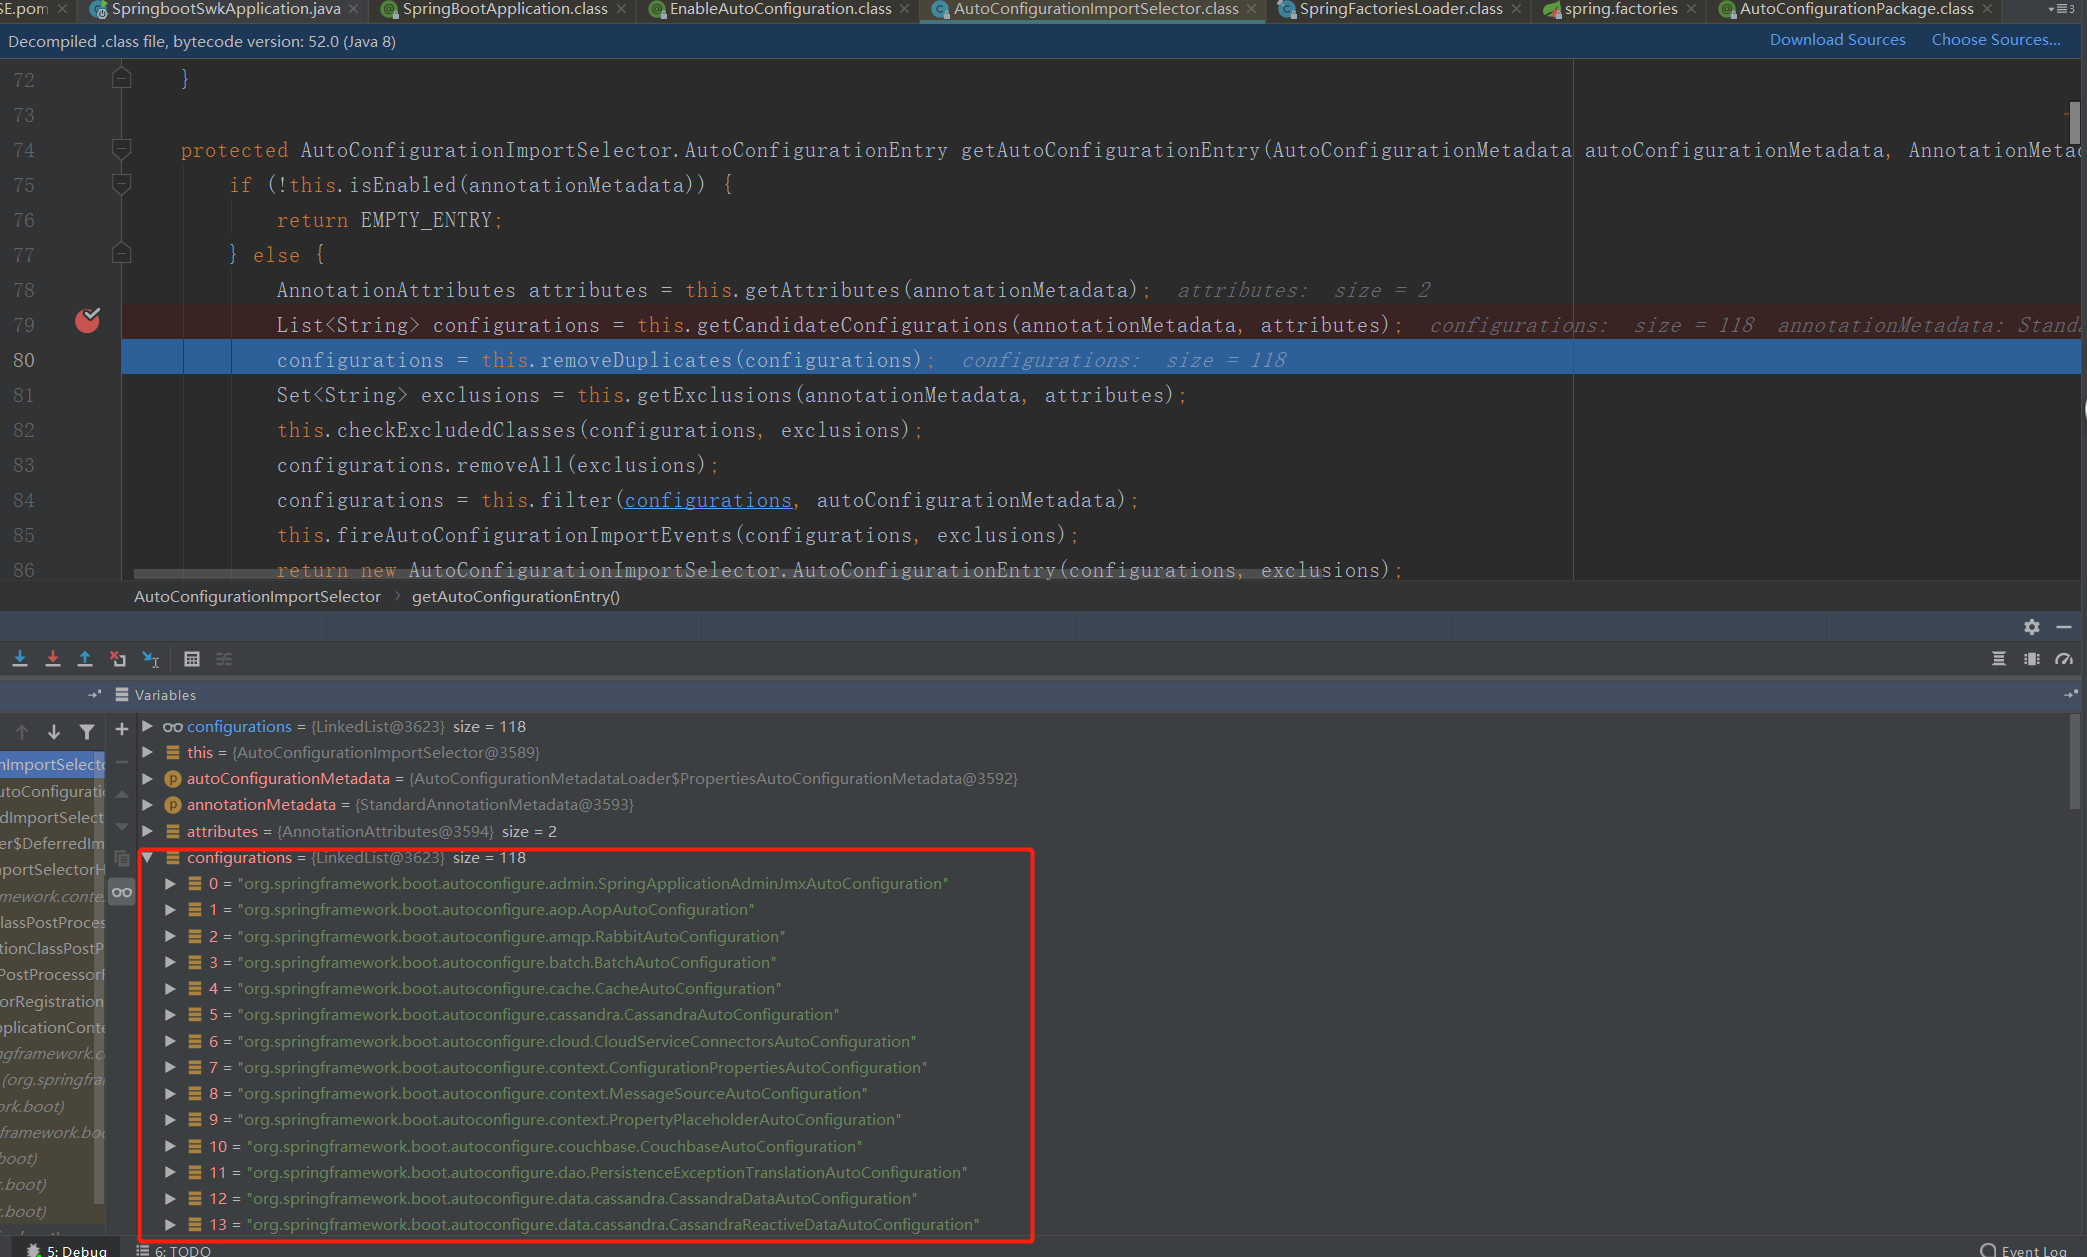
Task: Open the Evaluate Expression calculator icon
Action: click(192, 659)
